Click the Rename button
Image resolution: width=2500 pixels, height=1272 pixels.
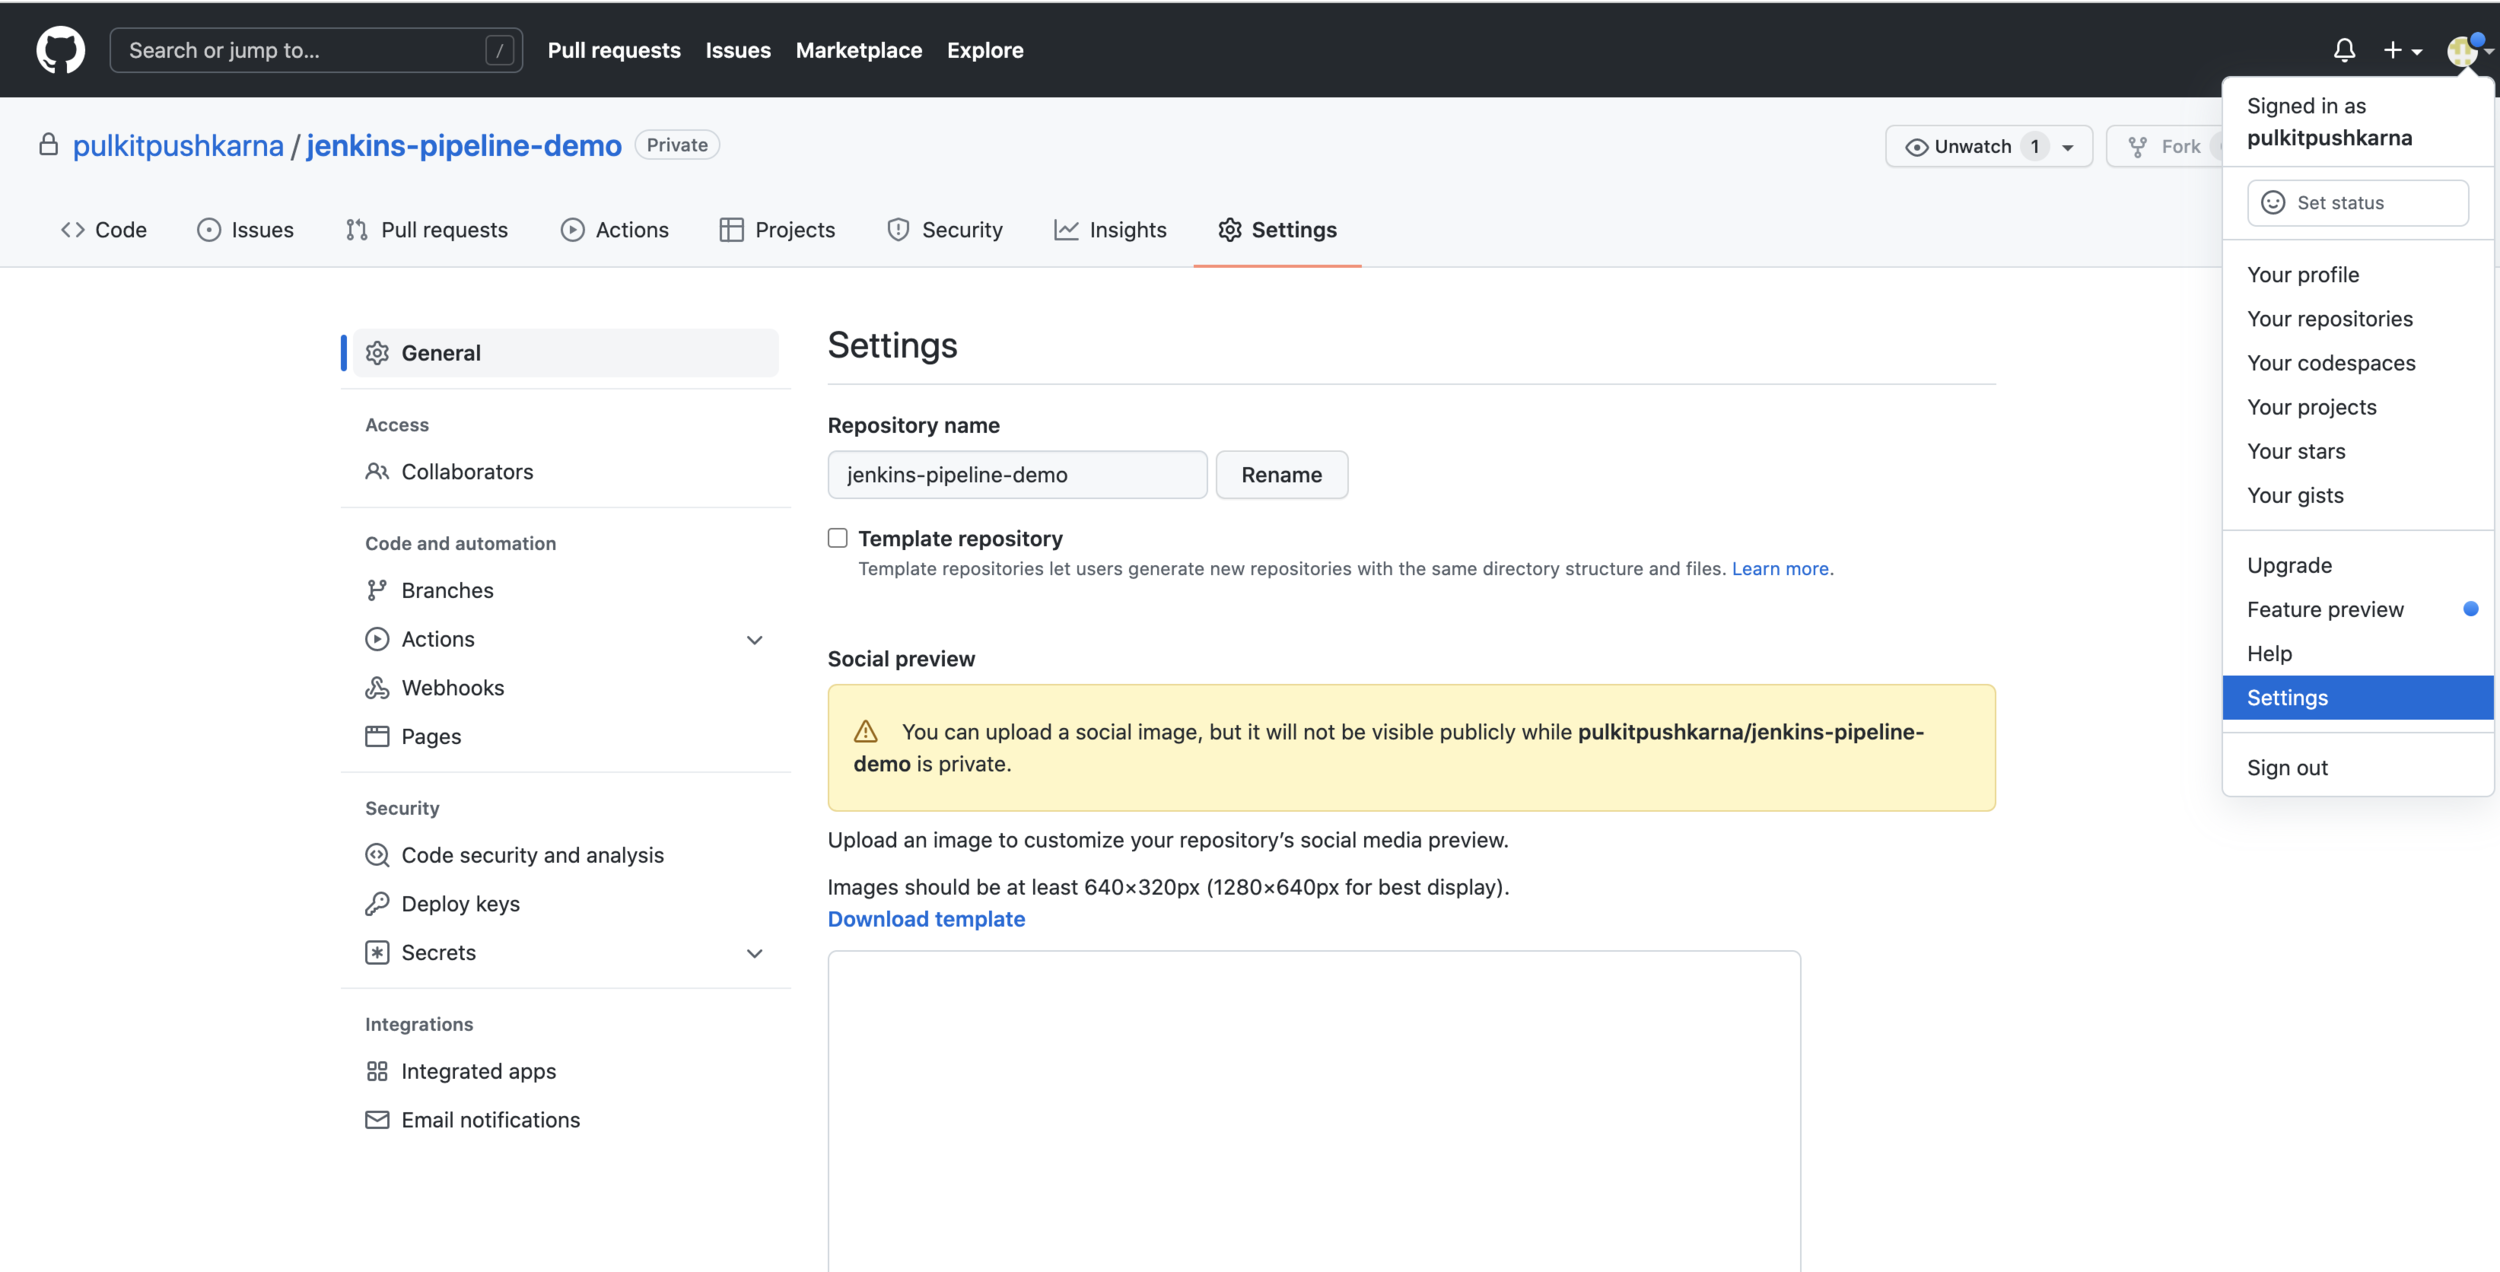coord(1281,475)
